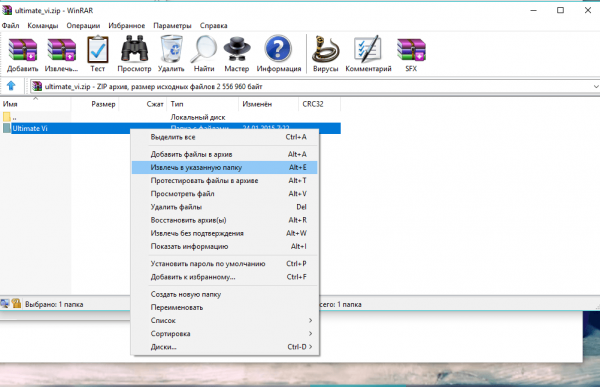Choose Удалить файлы entry
The width and height of the screenshot is (600, 387).
[225, 207]
